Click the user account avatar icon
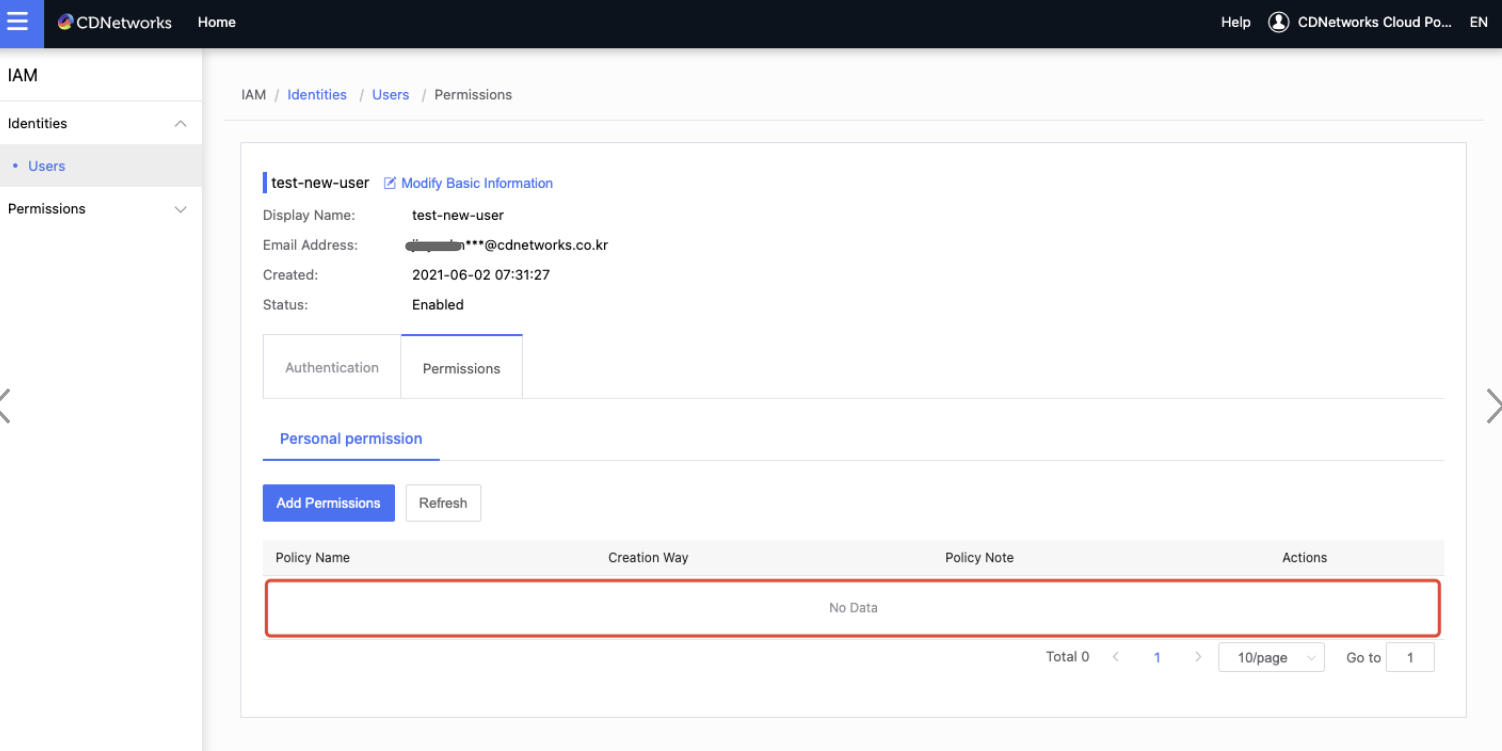 tap(1278, 22)
